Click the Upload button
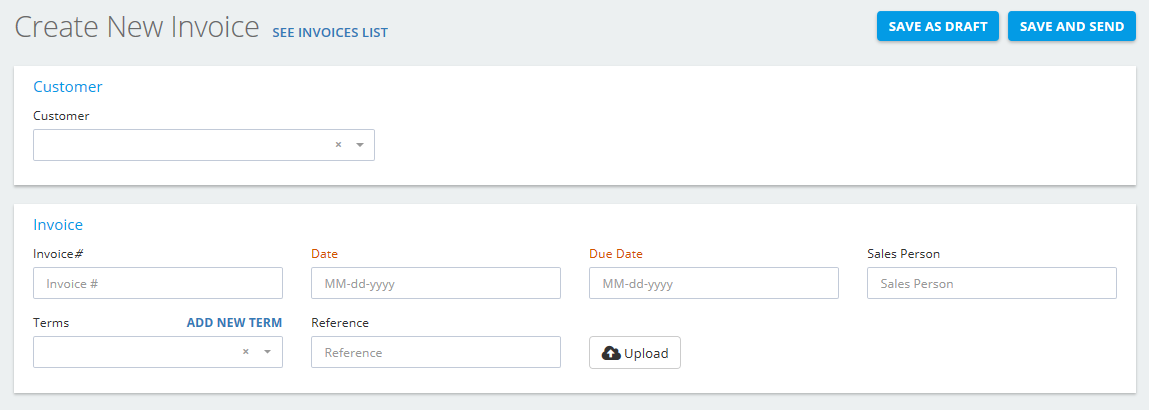Viewport: 1149px width, 410px height. tap(635, 353)
